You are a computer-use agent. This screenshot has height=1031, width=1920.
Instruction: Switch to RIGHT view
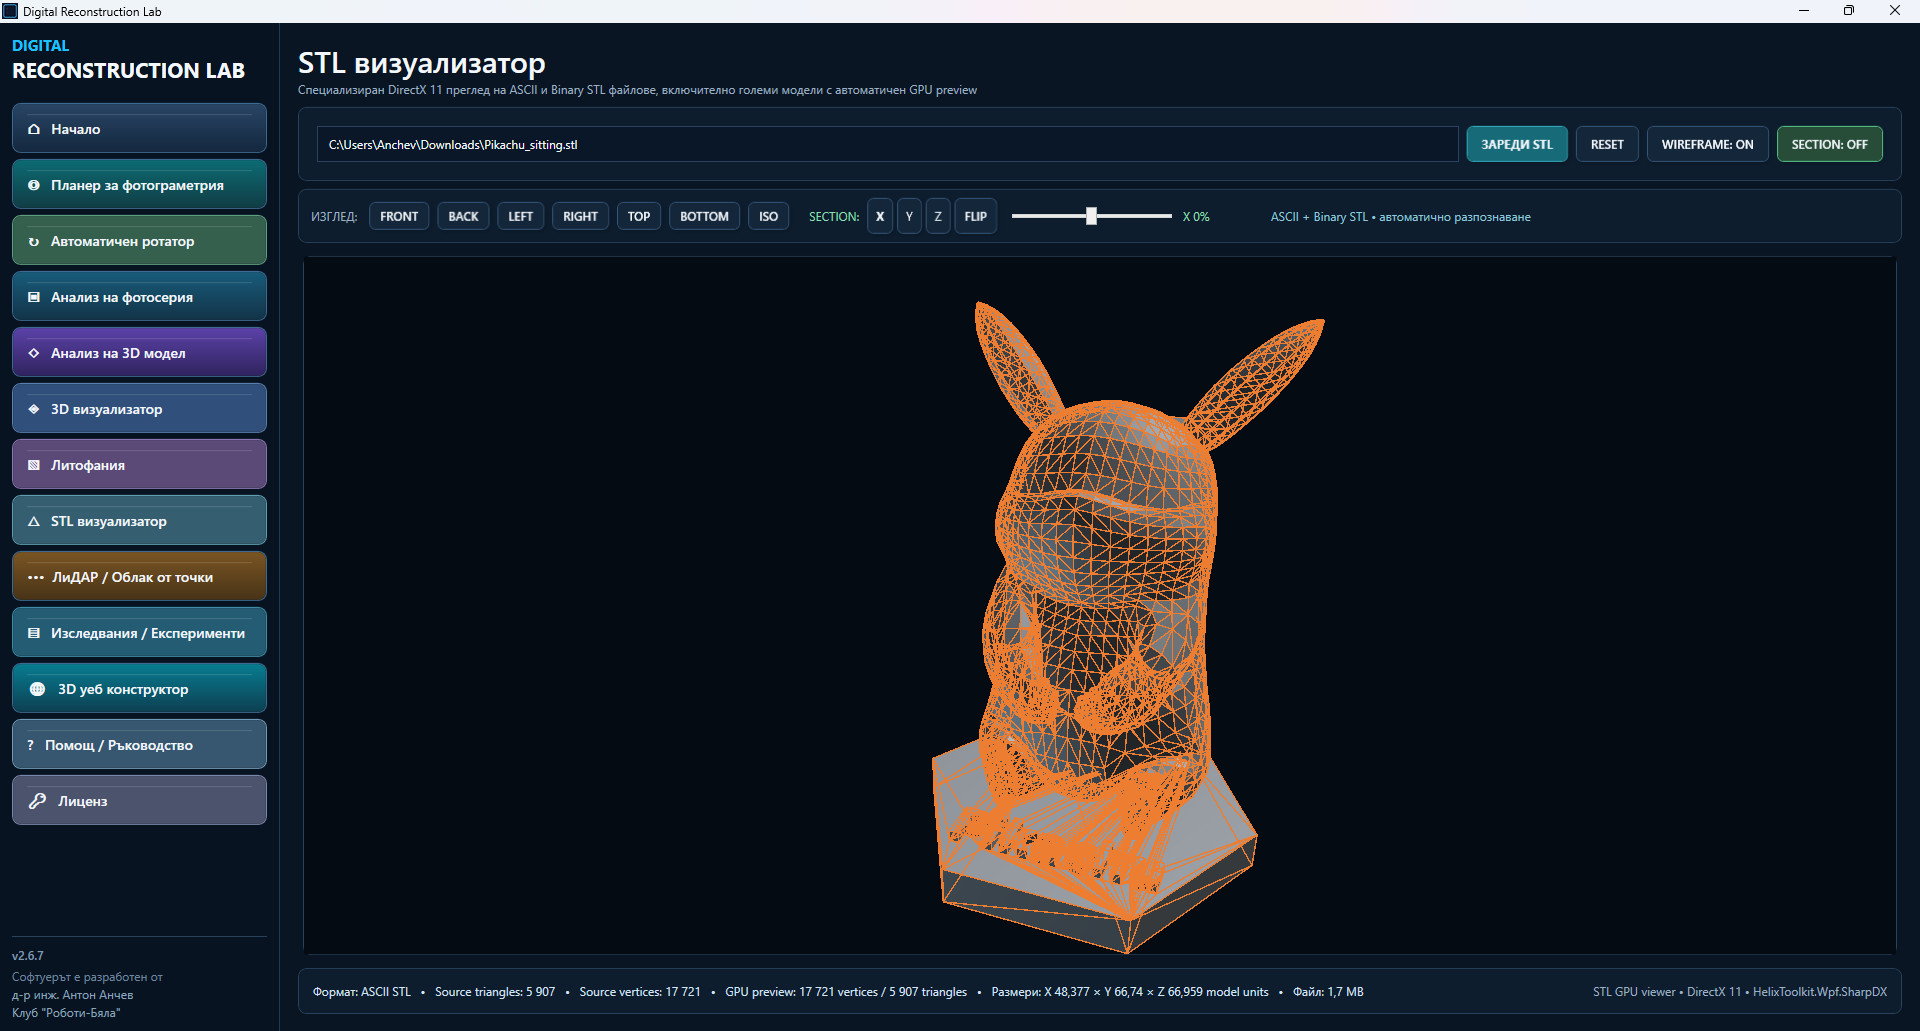tap(580, 216)
